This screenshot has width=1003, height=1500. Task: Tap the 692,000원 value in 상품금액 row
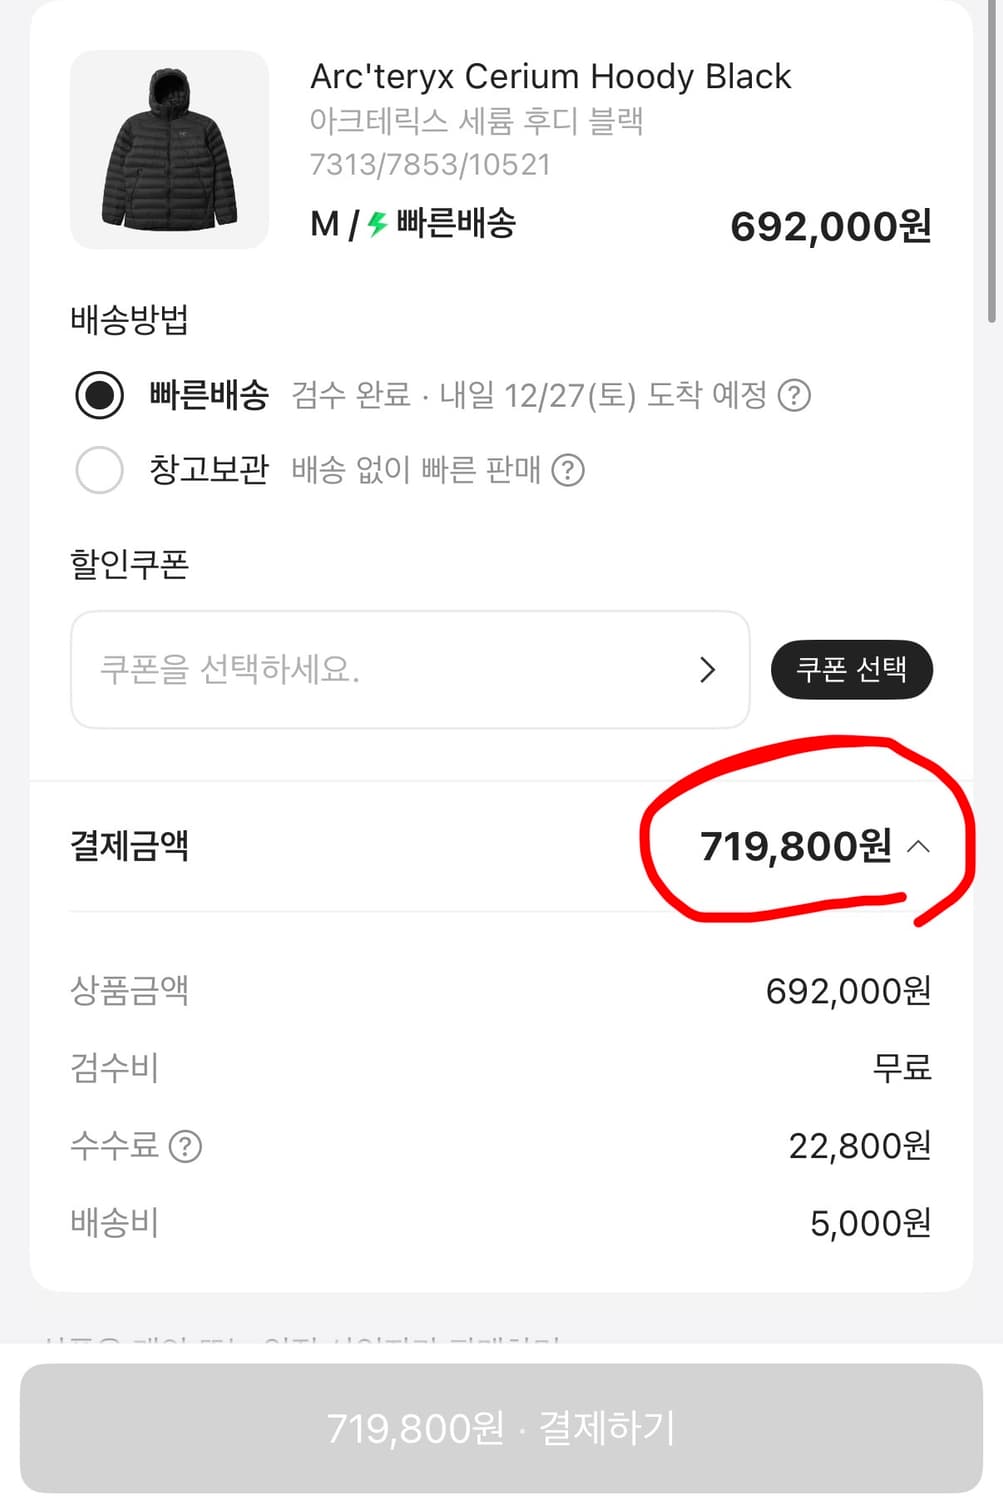[848, 991]
